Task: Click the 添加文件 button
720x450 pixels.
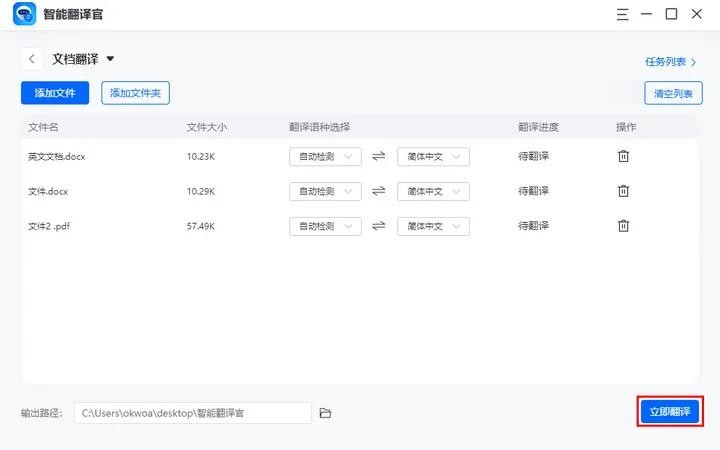Action: point(55,93)
